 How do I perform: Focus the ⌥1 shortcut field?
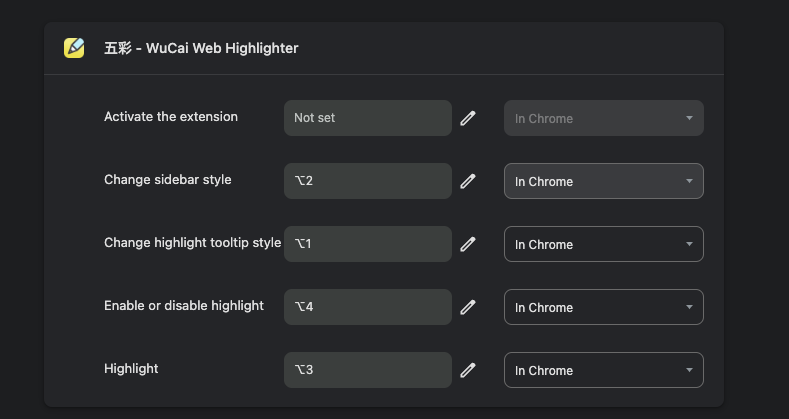[368, 244]
